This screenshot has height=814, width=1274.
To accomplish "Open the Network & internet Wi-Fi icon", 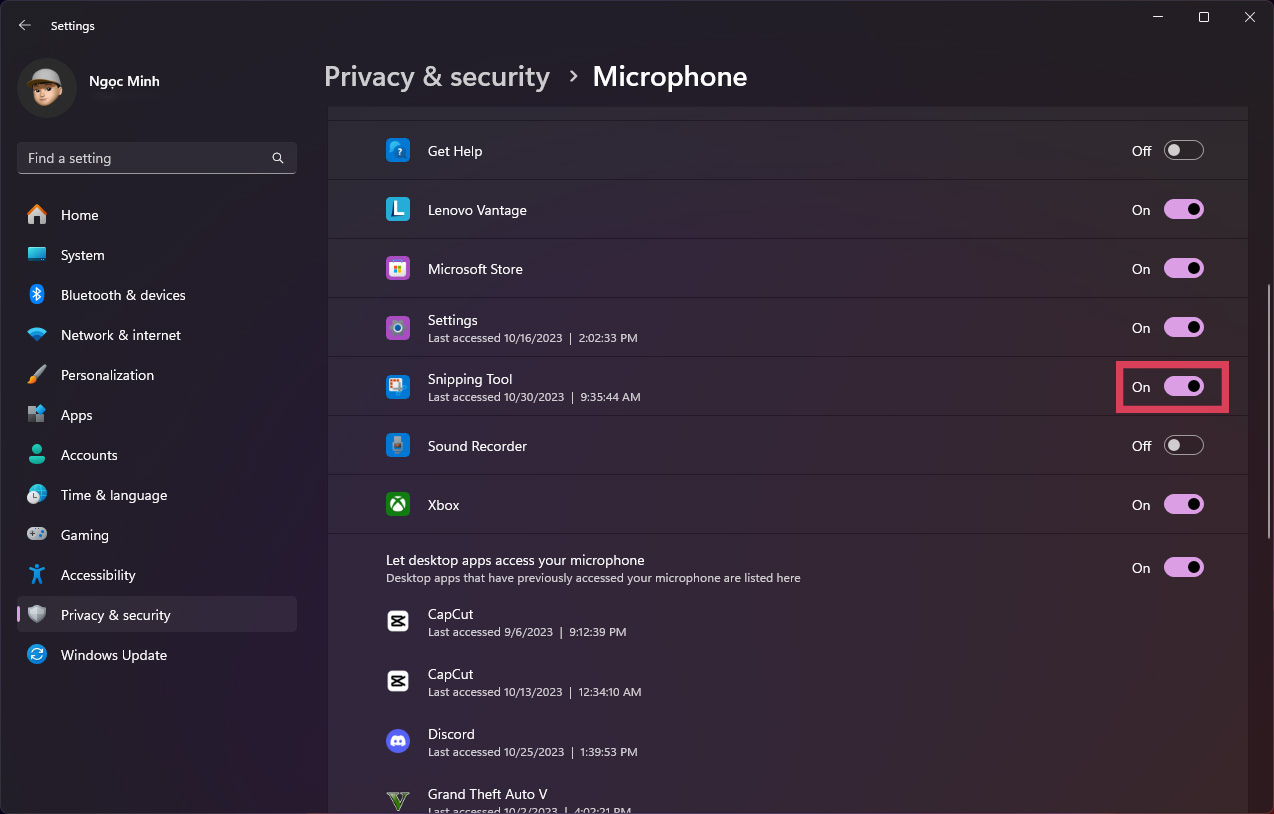I will point(37,335).
